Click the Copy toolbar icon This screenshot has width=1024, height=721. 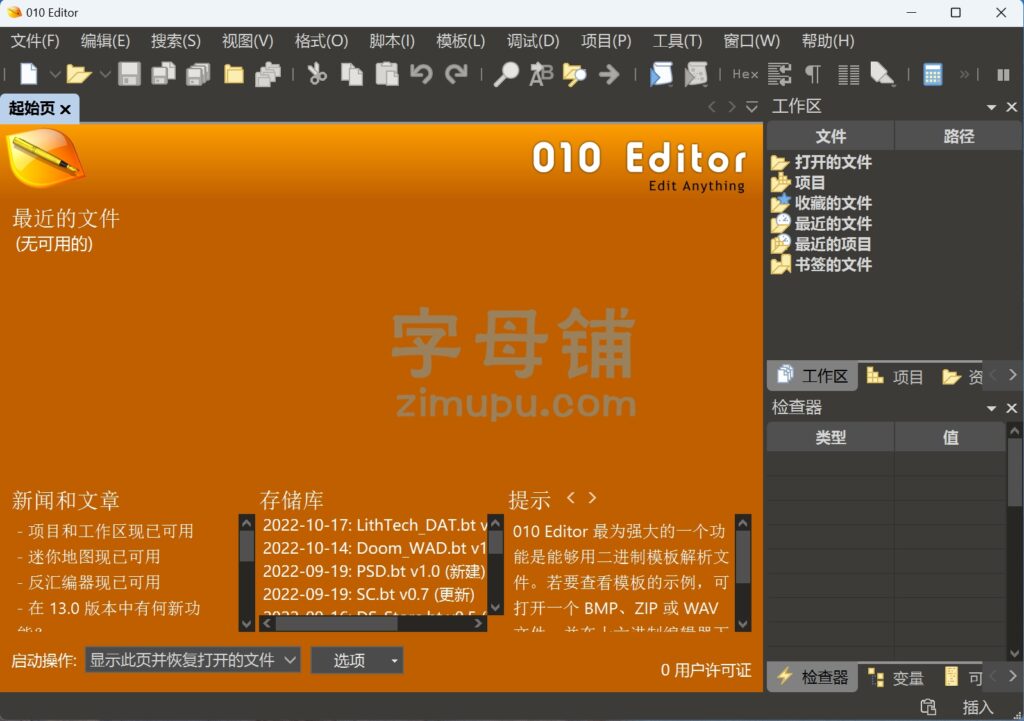coord(351,74)
